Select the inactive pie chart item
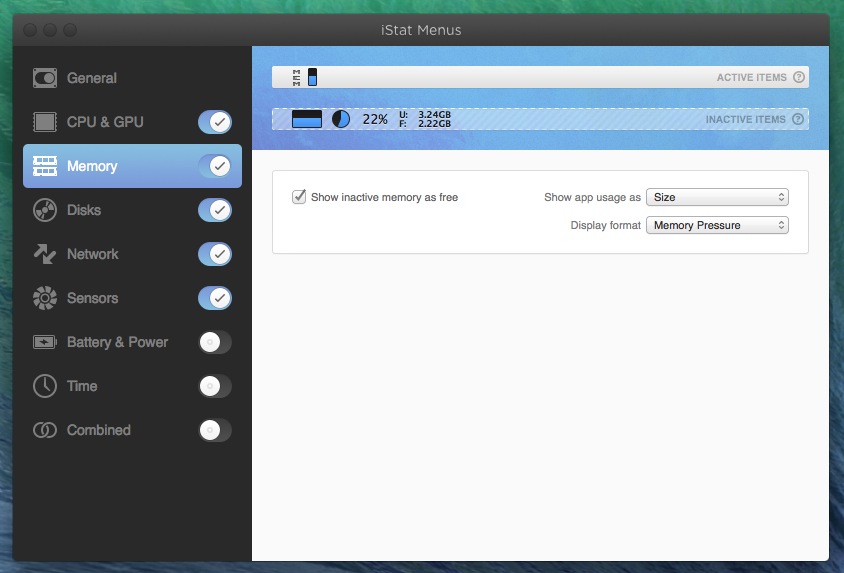Image resolution: width=844 pixels, height=573 pixels. pos(341,119)
